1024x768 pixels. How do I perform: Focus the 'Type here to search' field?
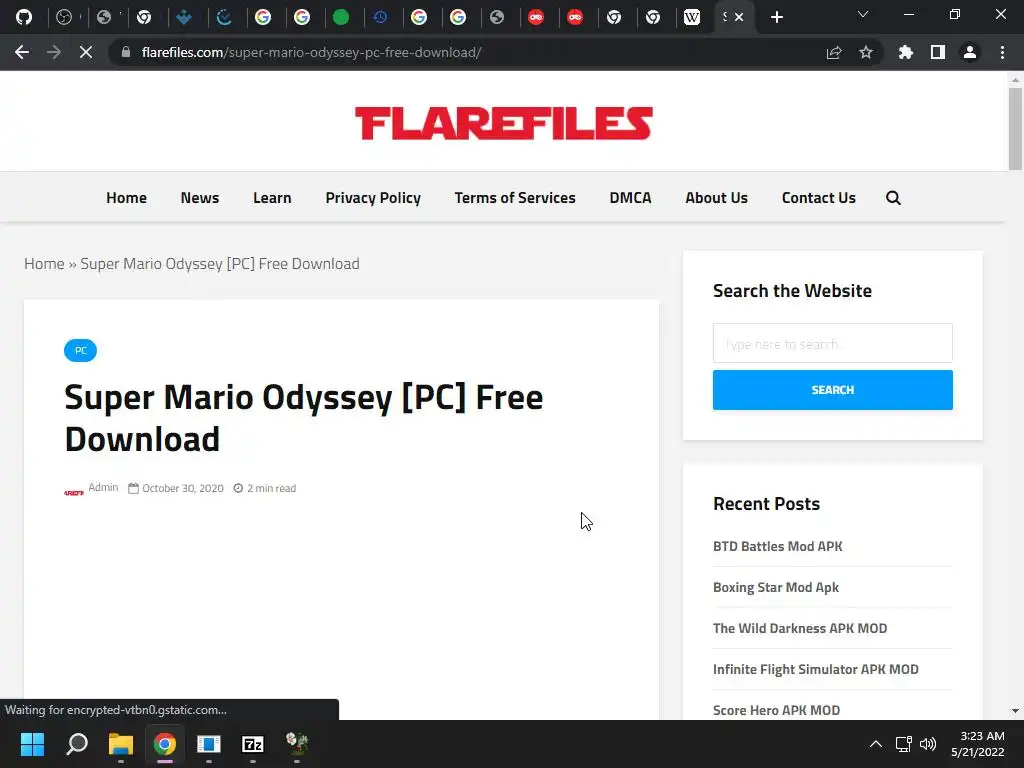833,344
